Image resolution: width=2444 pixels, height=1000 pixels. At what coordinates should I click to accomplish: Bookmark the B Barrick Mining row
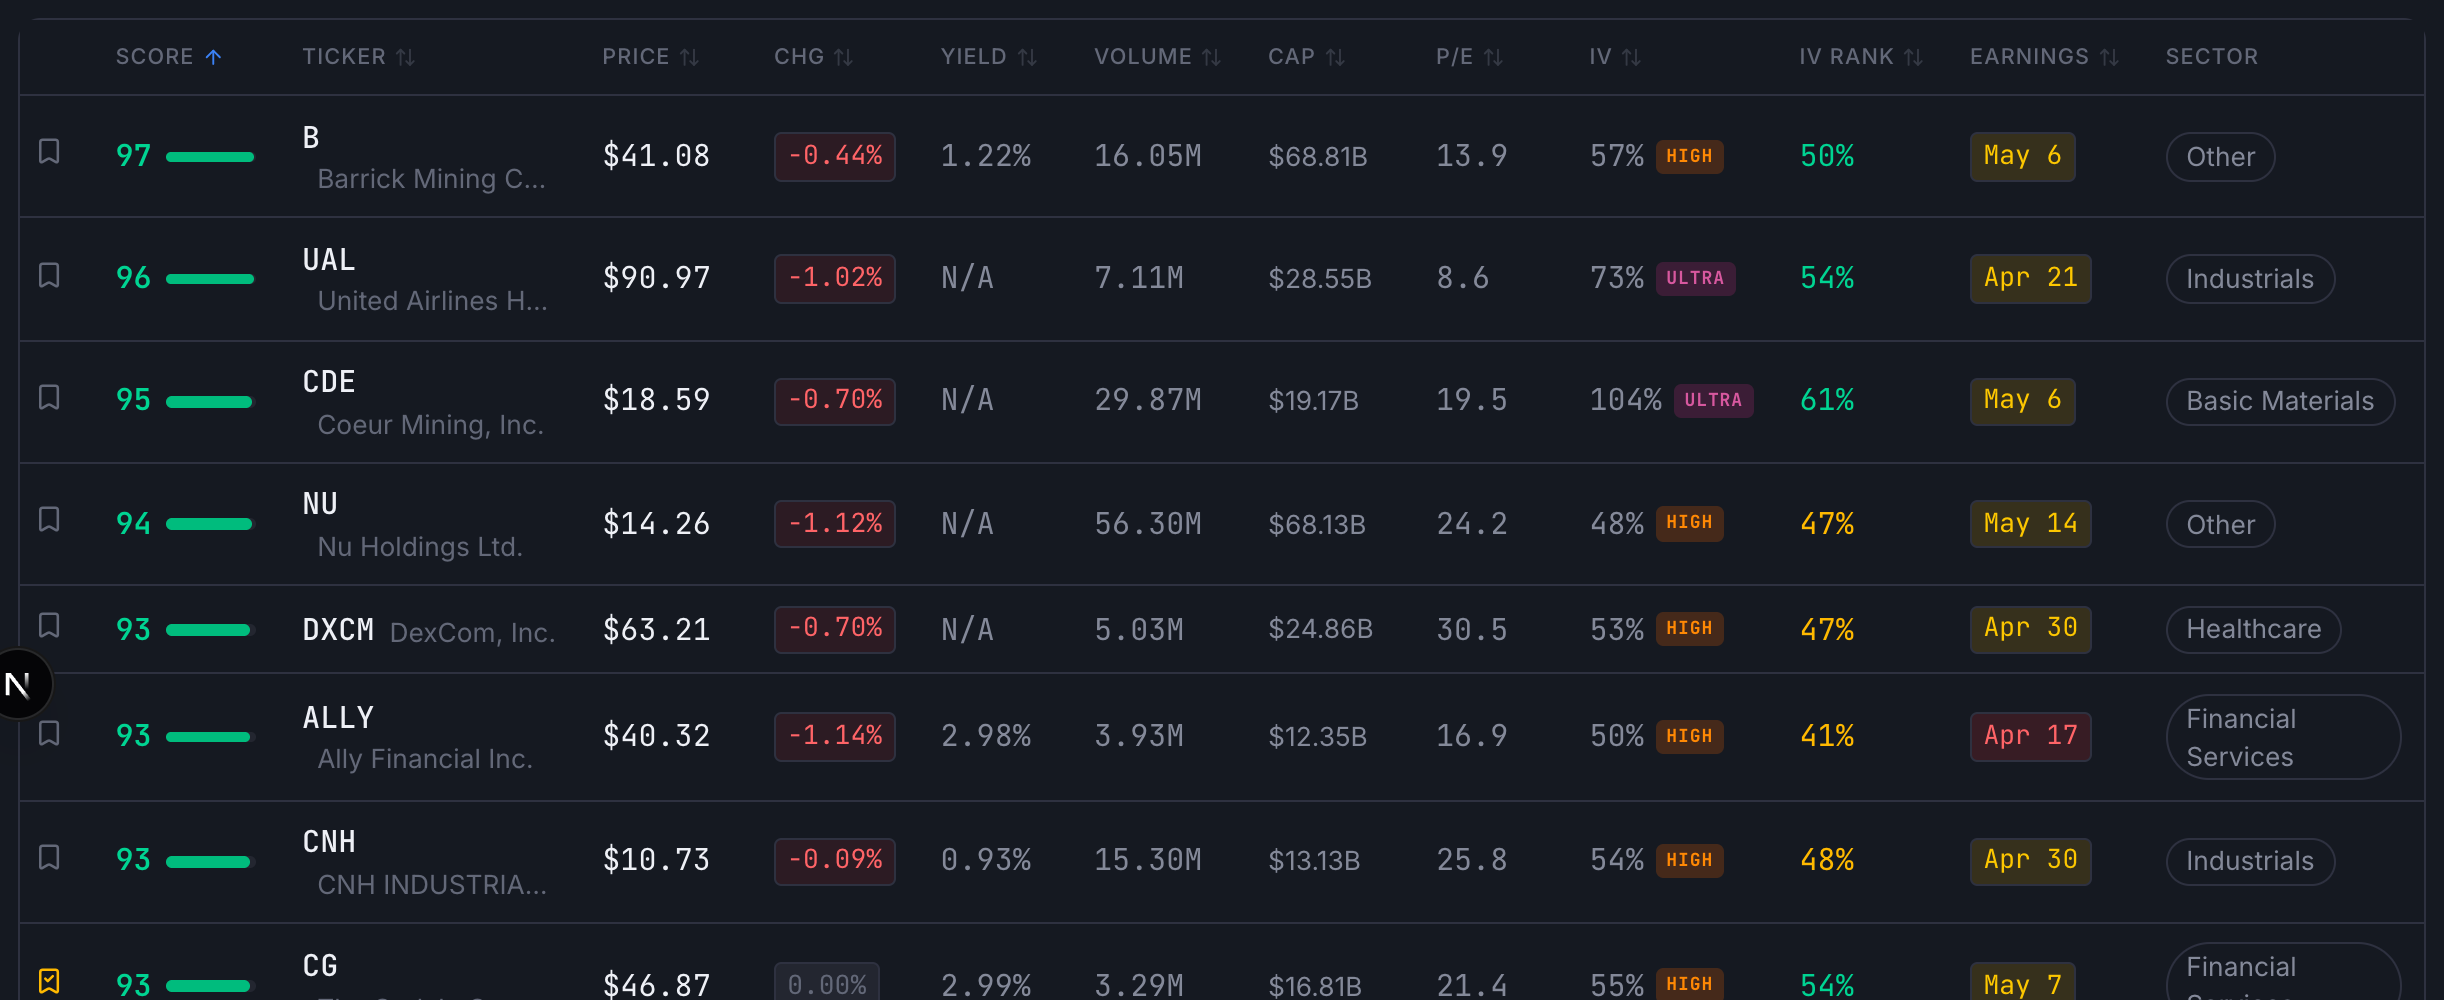pyautogui.click(x=50, y=152)
